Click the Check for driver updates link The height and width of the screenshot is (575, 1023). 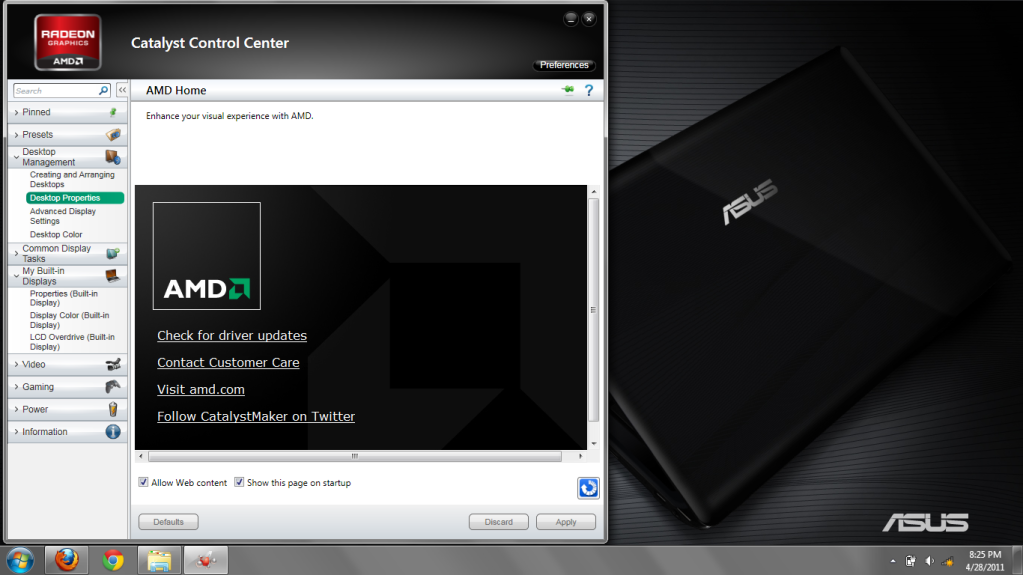(232, 336)
